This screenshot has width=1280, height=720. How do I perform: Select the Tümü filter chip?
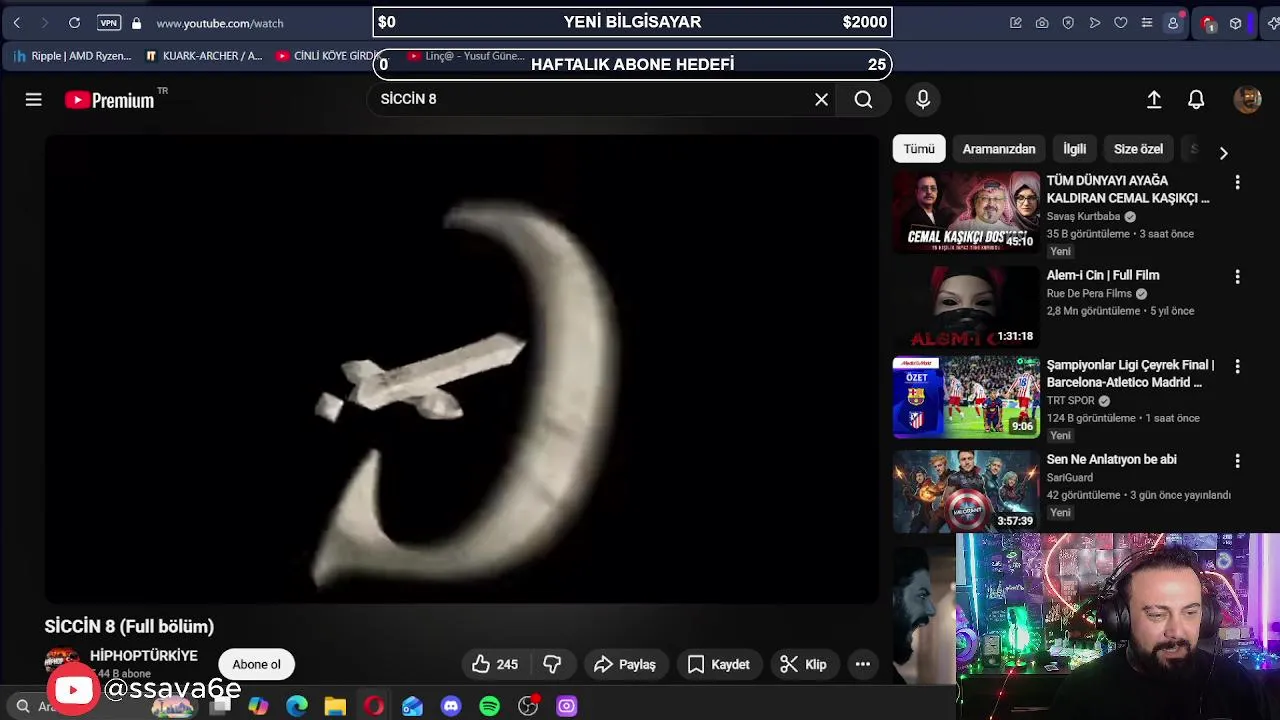click(x=919, y=149)
